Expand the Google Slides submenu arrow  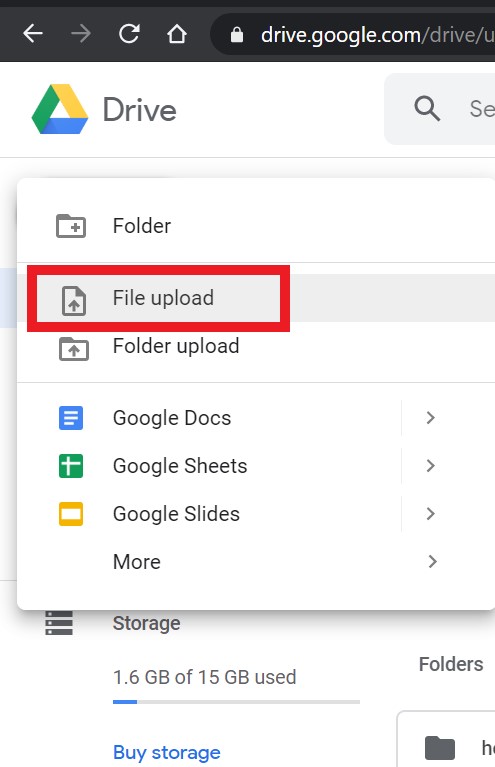[x=430, y=514]
